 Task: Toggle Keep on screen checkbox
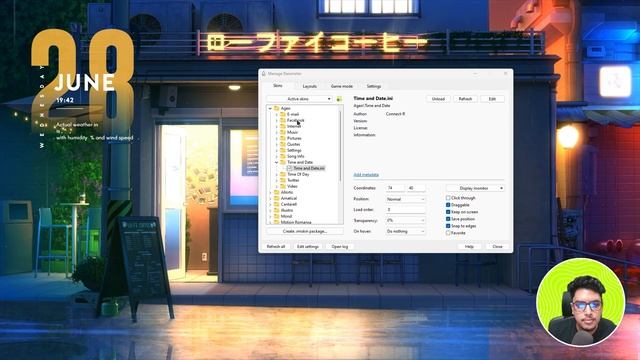click(x=448, y=212)
